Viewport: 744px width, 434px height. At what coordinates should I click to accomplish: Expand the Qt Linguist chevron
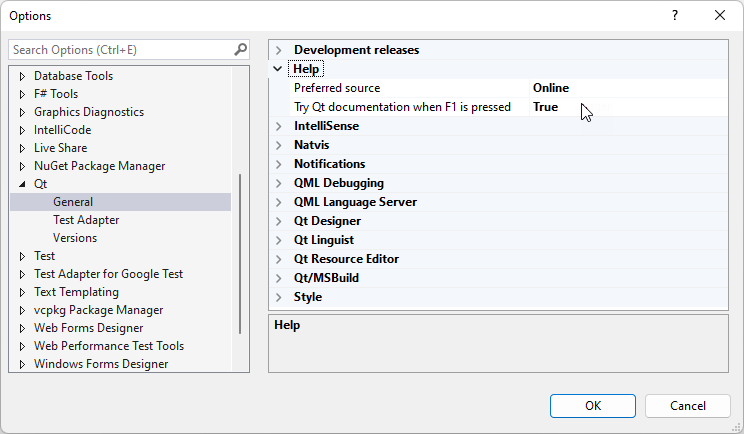pyautogui.click(x=279, y=240)
